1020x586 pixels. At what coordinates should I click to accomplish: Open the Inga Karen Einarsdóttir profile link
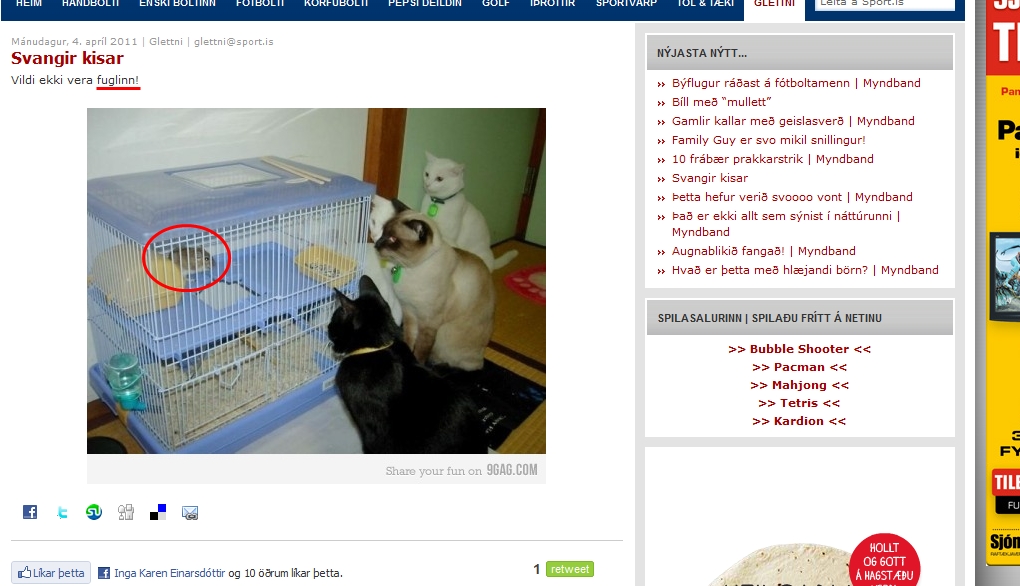coord(169,573)
